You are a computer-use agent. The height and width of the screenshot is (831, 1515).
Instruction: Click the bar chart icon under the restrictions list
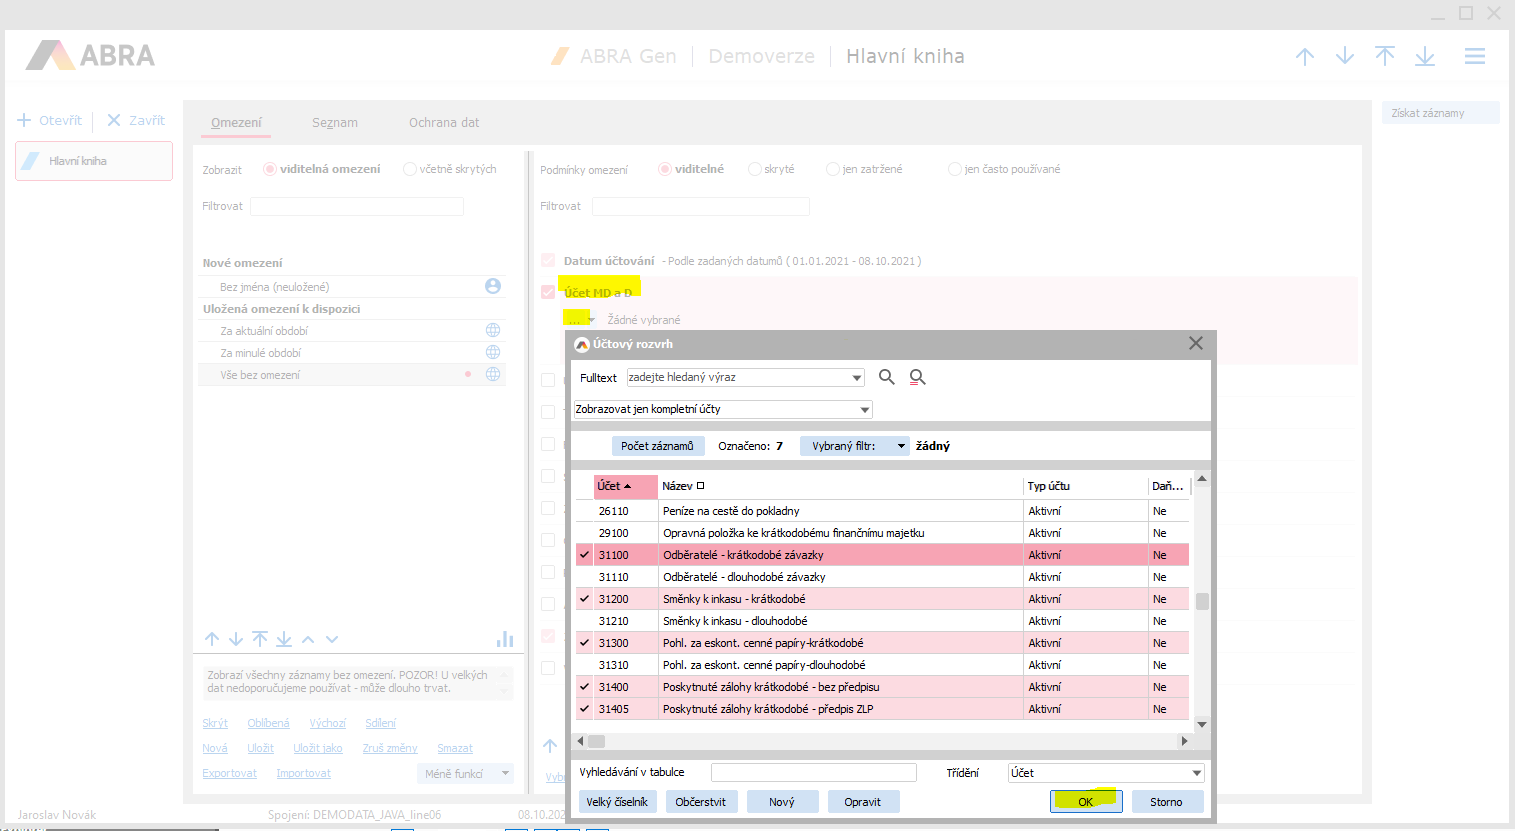point(505,639)
